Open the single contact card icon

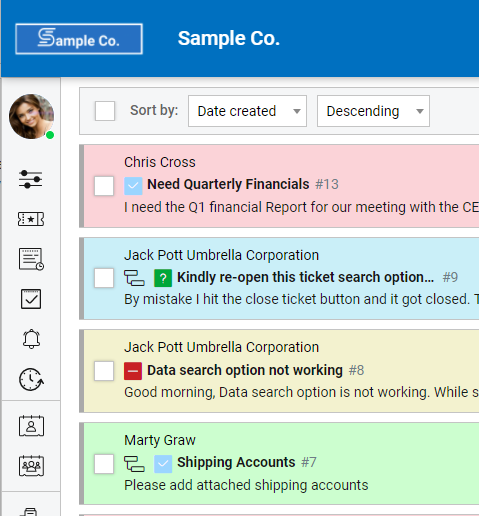click(31, 426)
